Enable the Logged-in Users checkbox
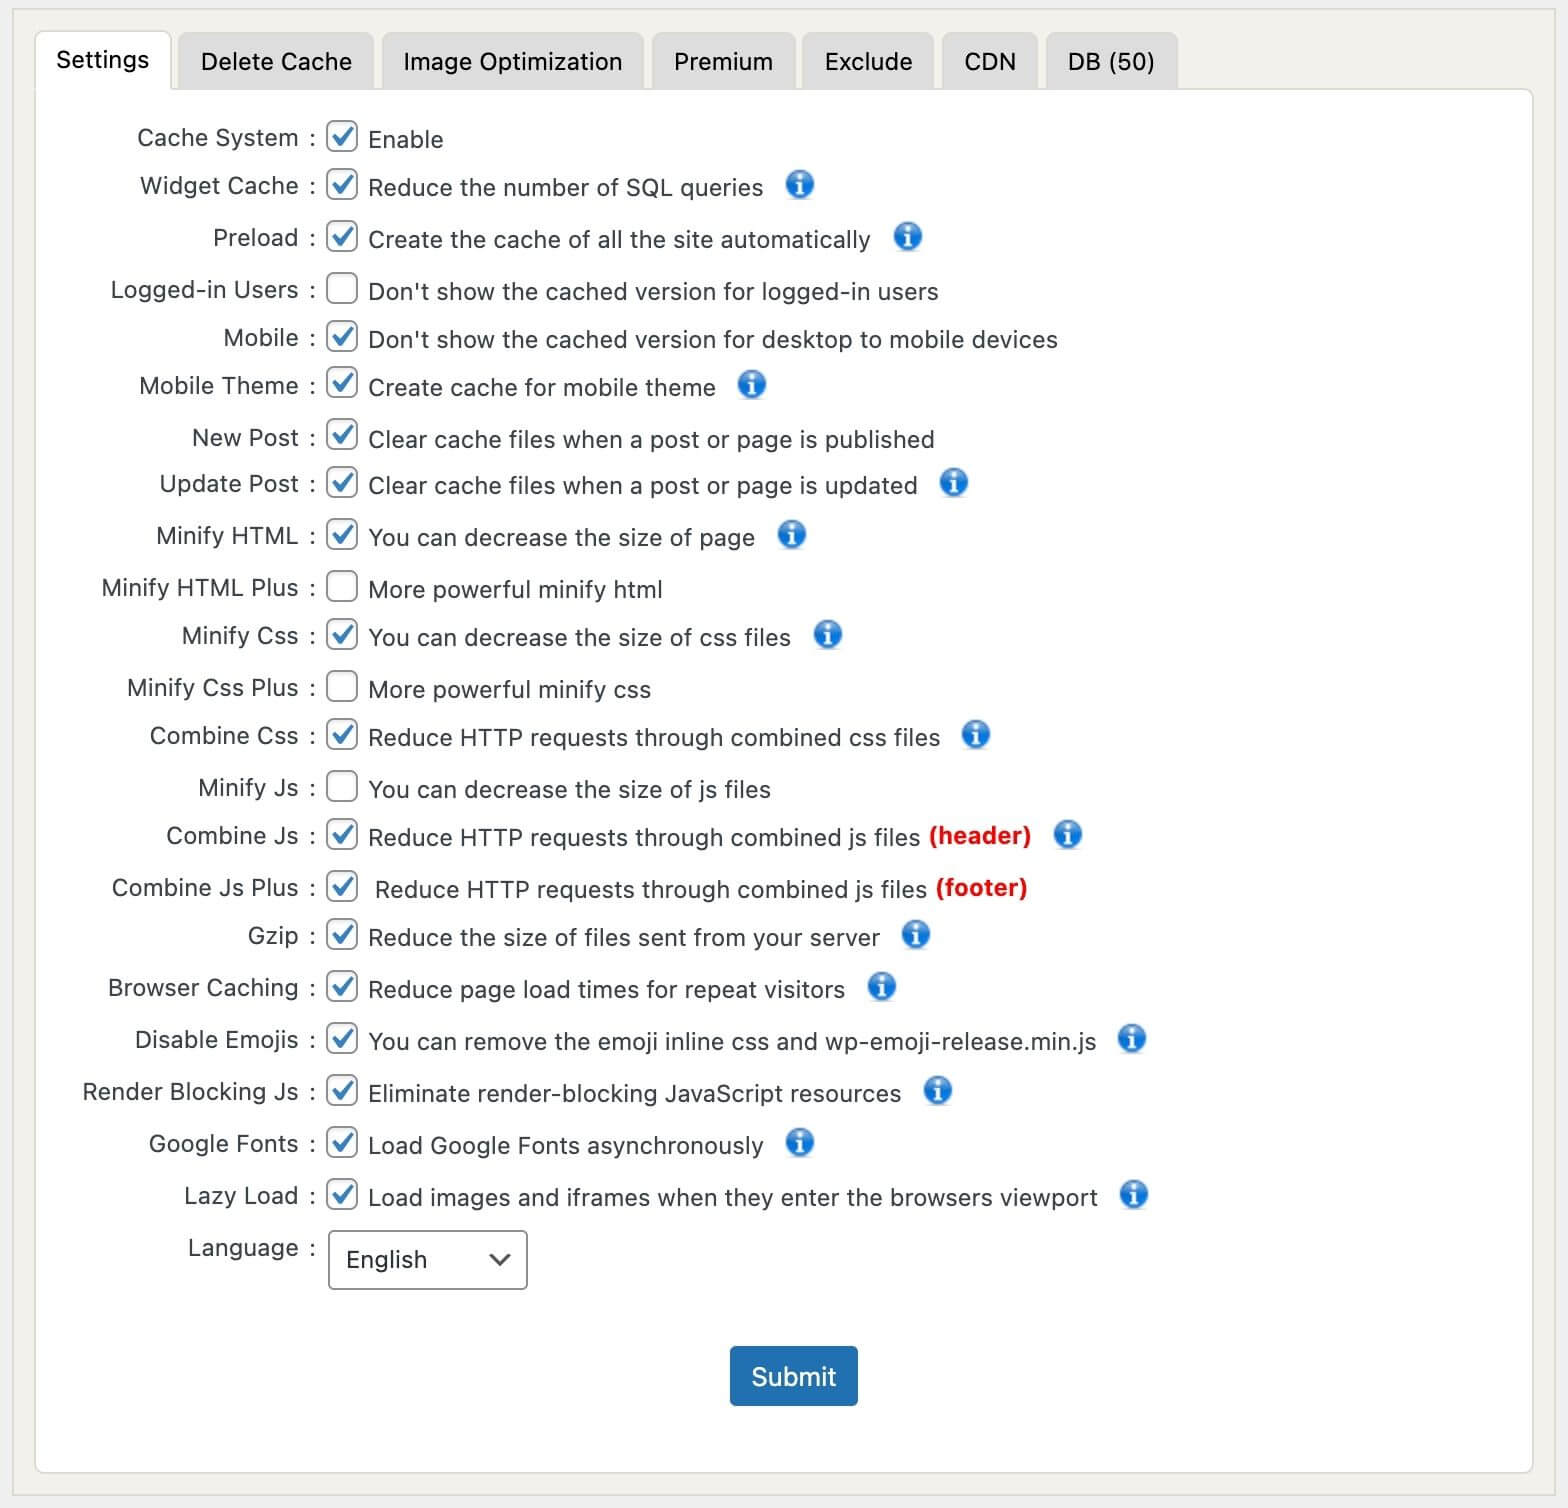 click(x=342, y=288)
